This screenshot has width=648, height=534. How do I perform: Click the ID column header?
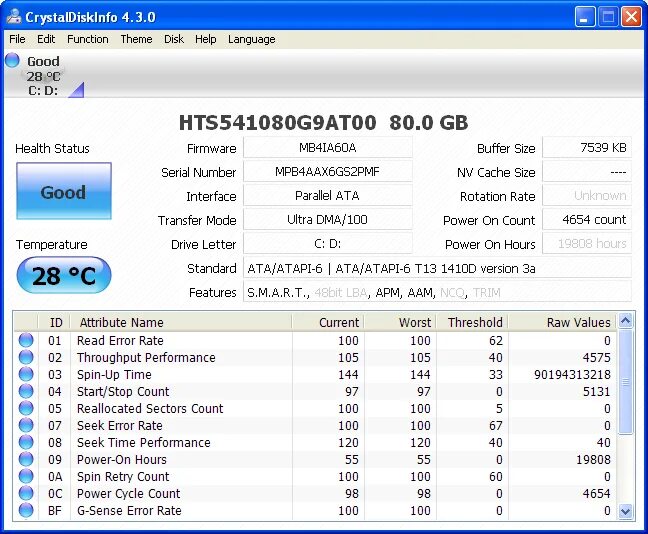click(x=54, y=322)
